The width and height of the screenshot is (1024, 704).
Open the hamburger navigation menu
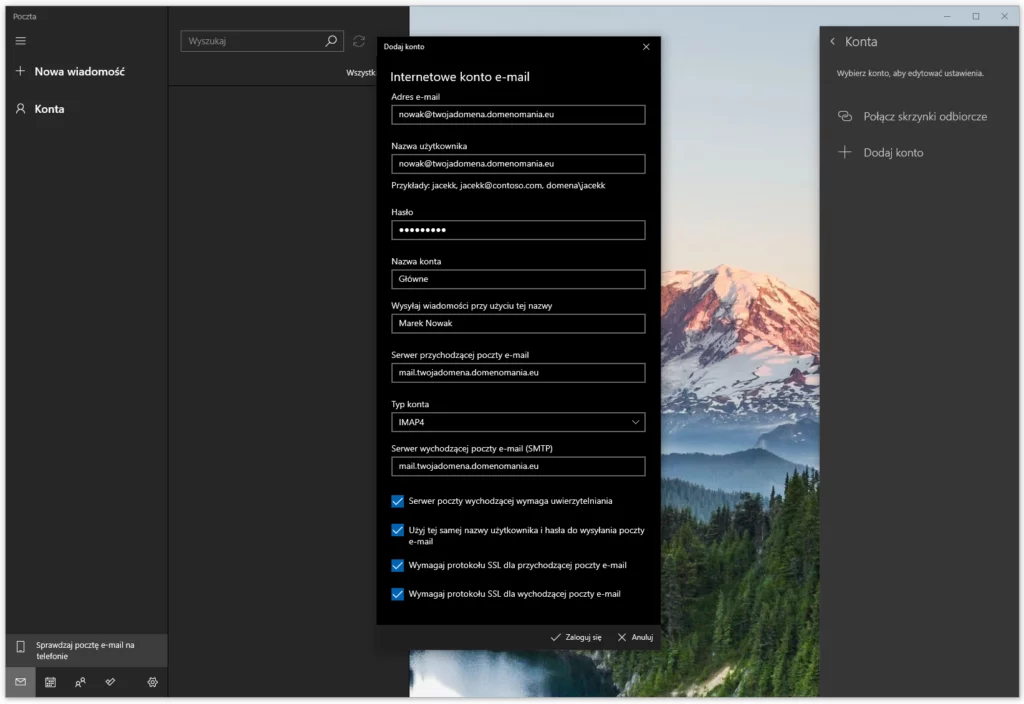(x=21, y=41)
